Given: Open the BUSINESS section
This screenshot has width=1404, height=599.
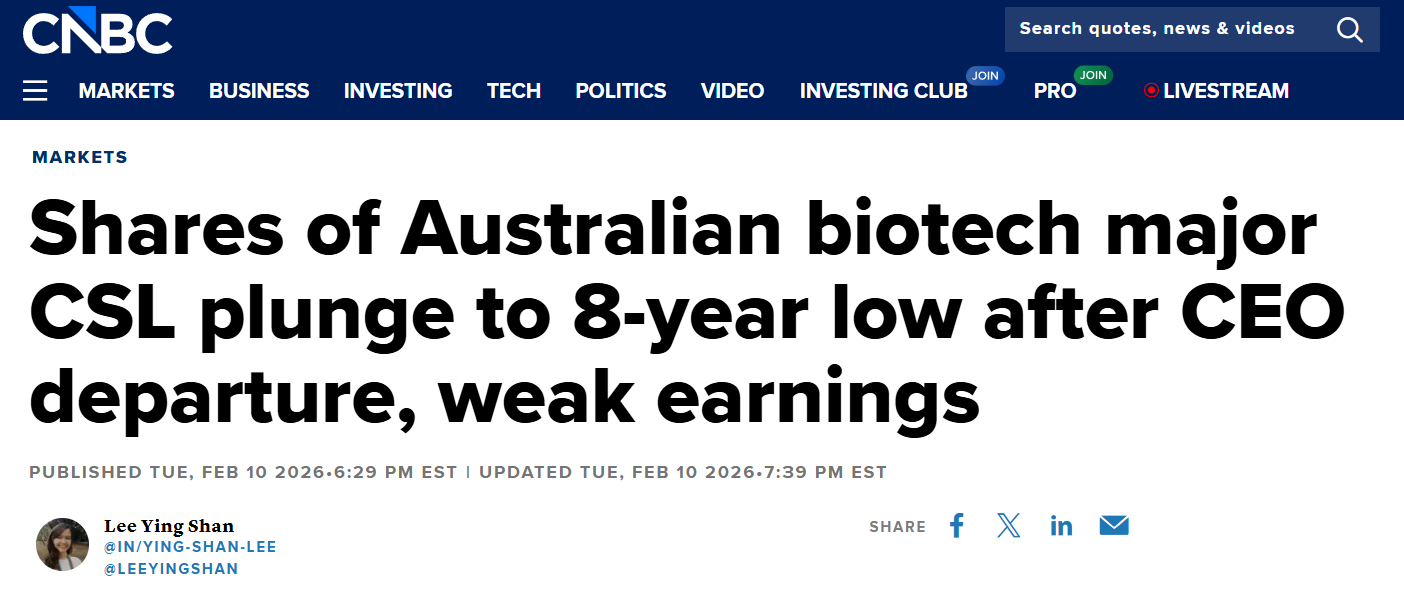Looking at the screenshot, I should pos(258,90).
